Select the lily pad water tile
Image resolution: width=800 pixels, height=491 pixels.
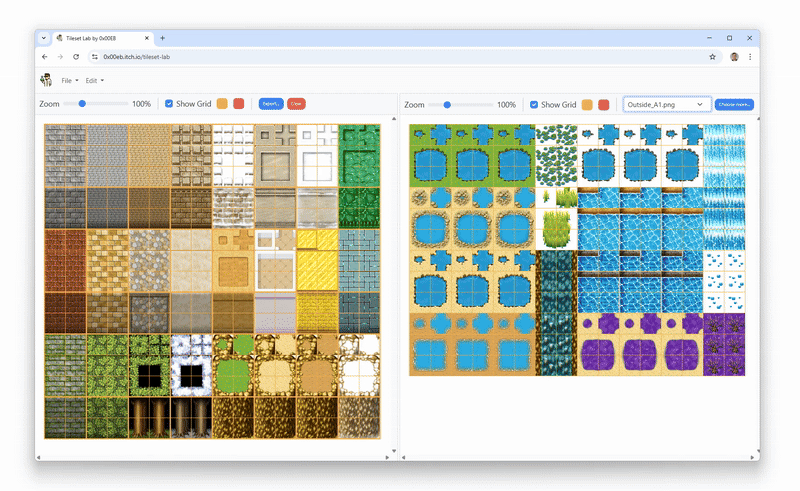(556, 156)
